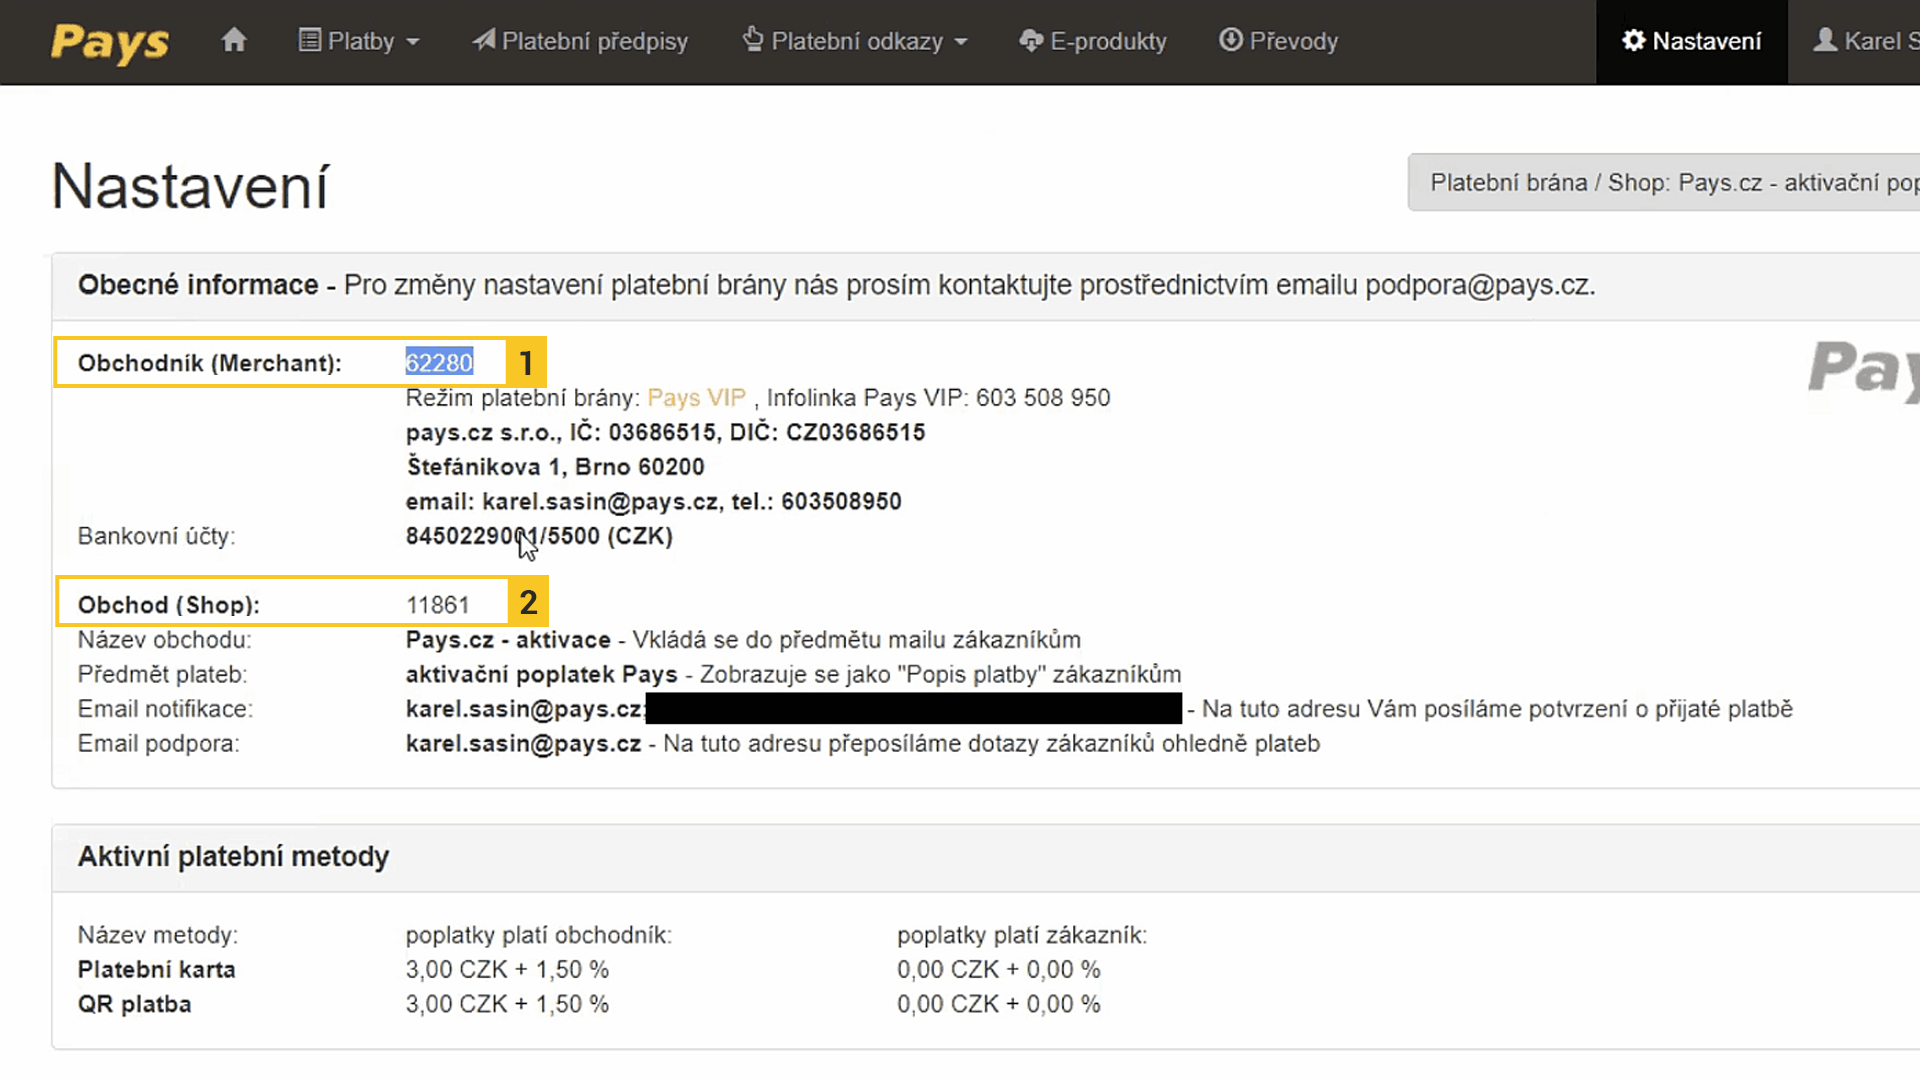Click the bank account number text
This screenshot has height=1080, width=1920.
coord(538,536)
